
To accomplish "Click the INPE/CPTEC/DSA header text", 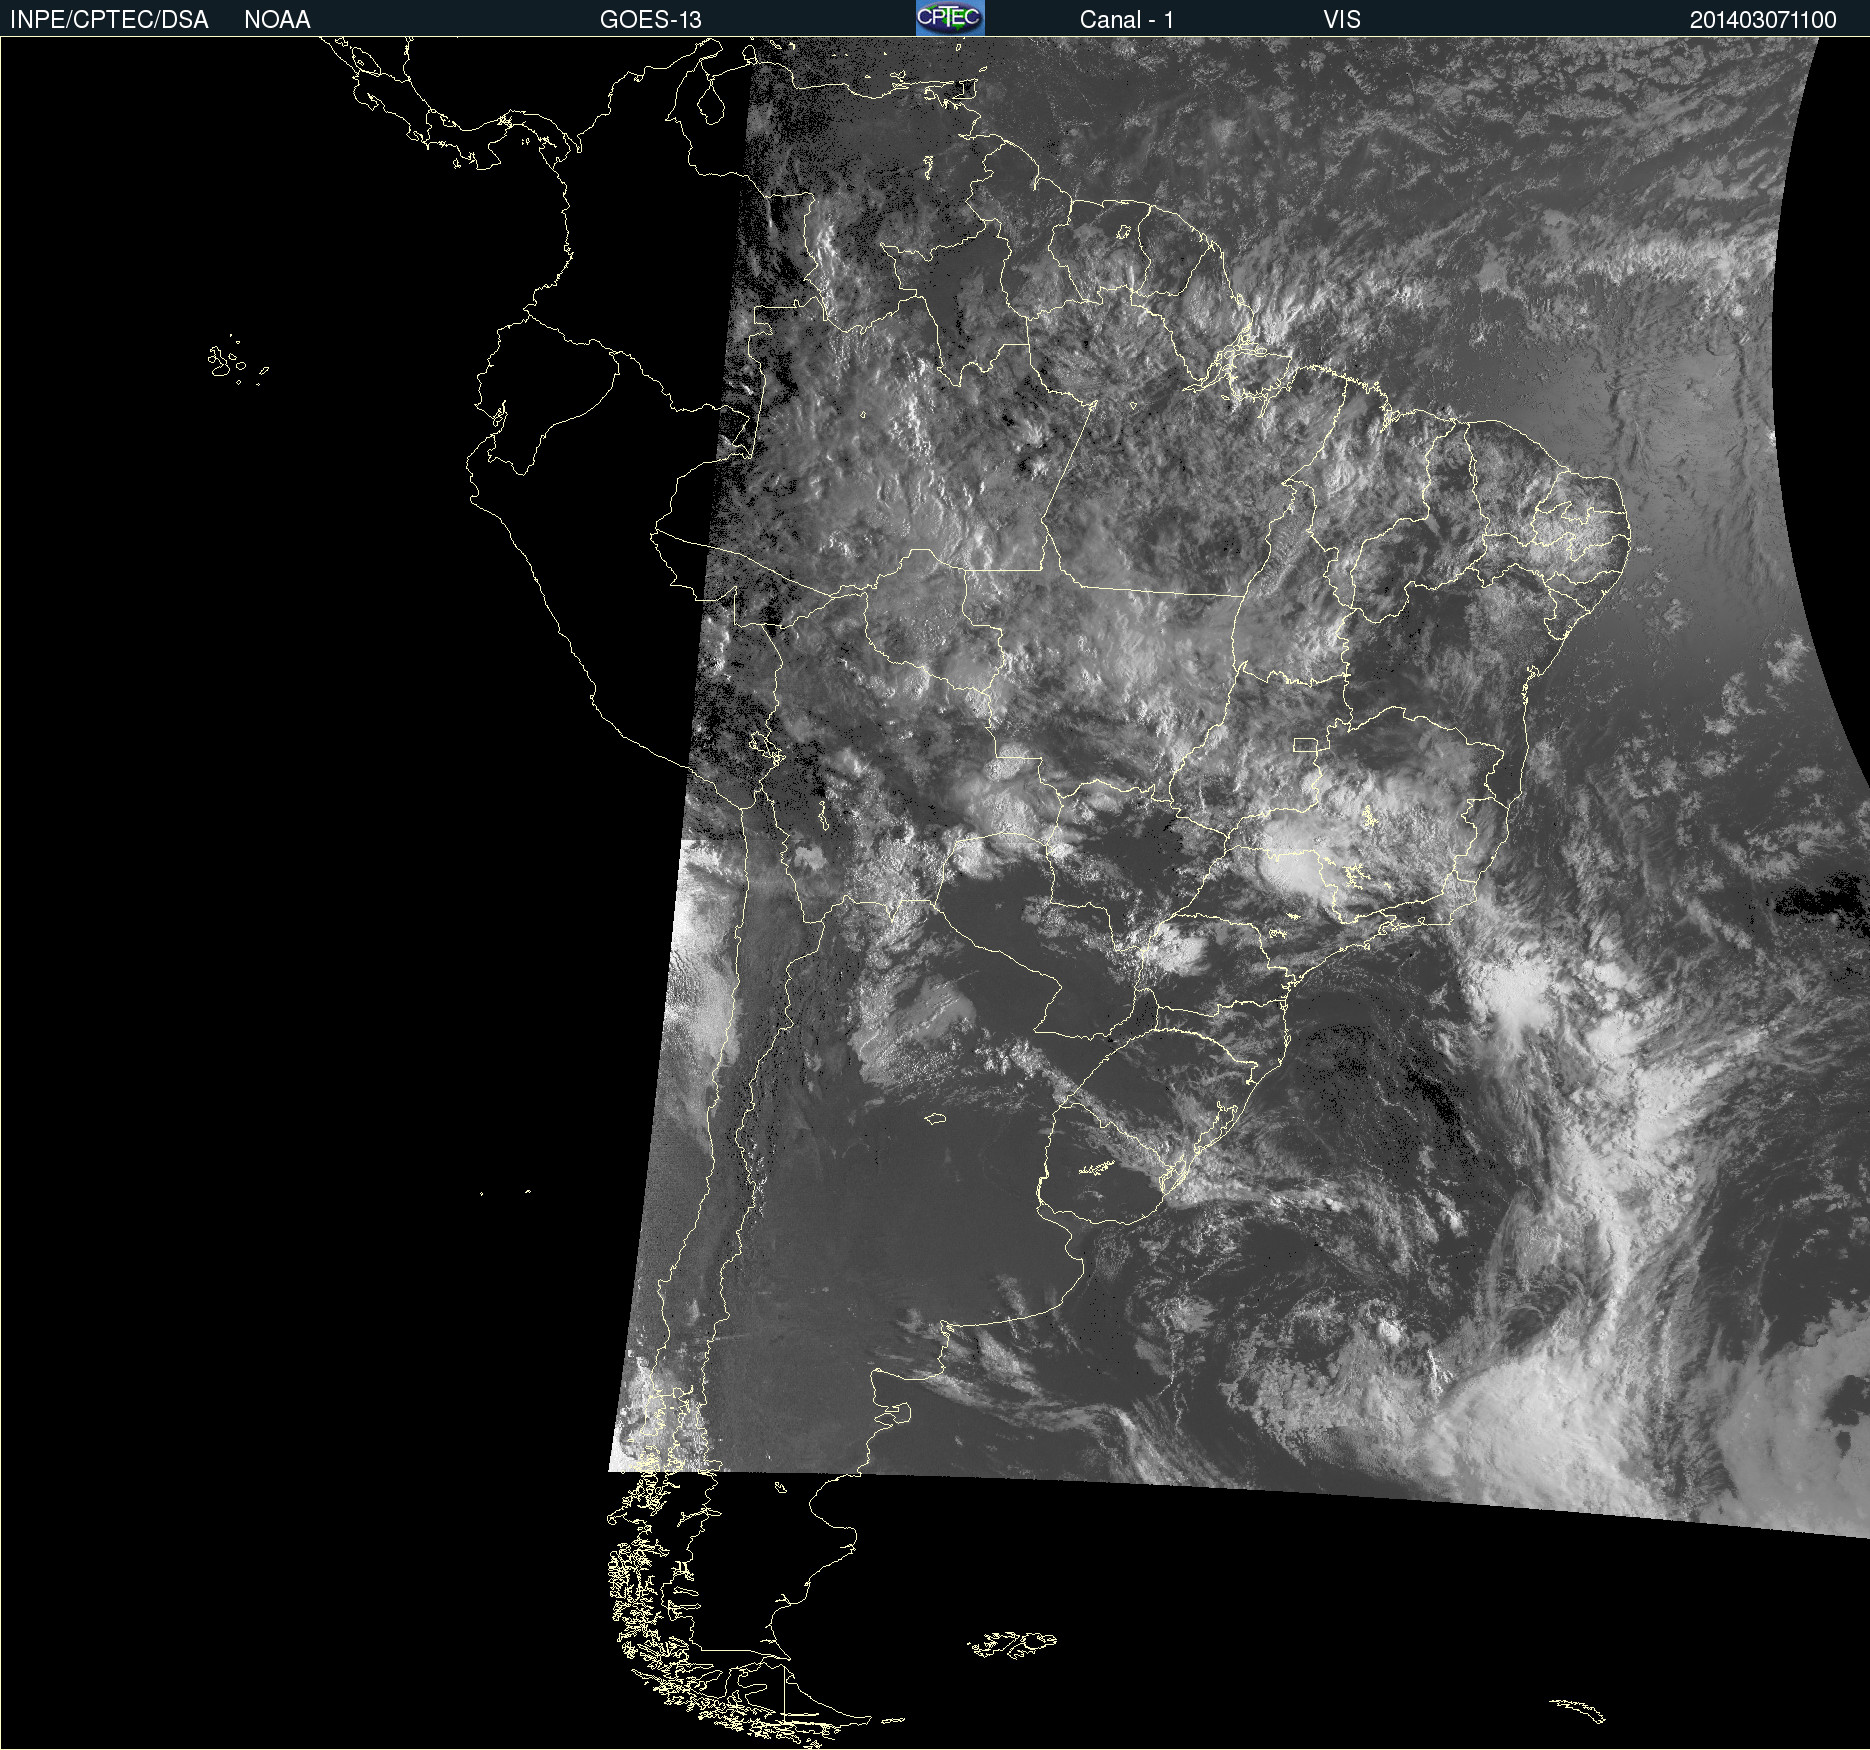I will [x=109, y=20].
